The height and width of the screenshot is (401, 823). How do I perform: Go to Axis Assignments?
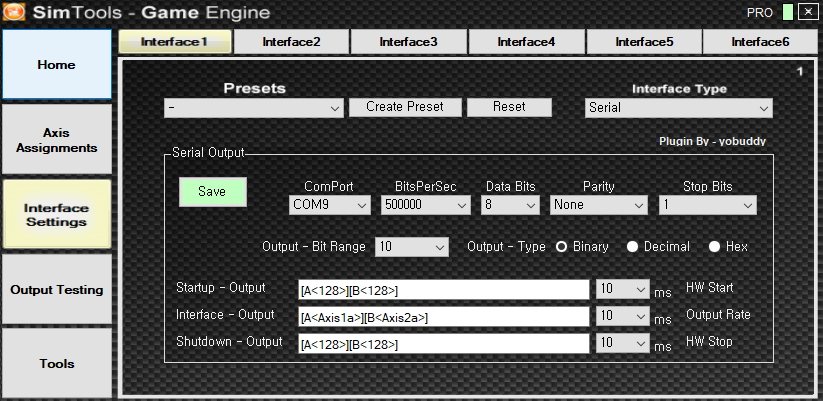[x=56, y=140]
